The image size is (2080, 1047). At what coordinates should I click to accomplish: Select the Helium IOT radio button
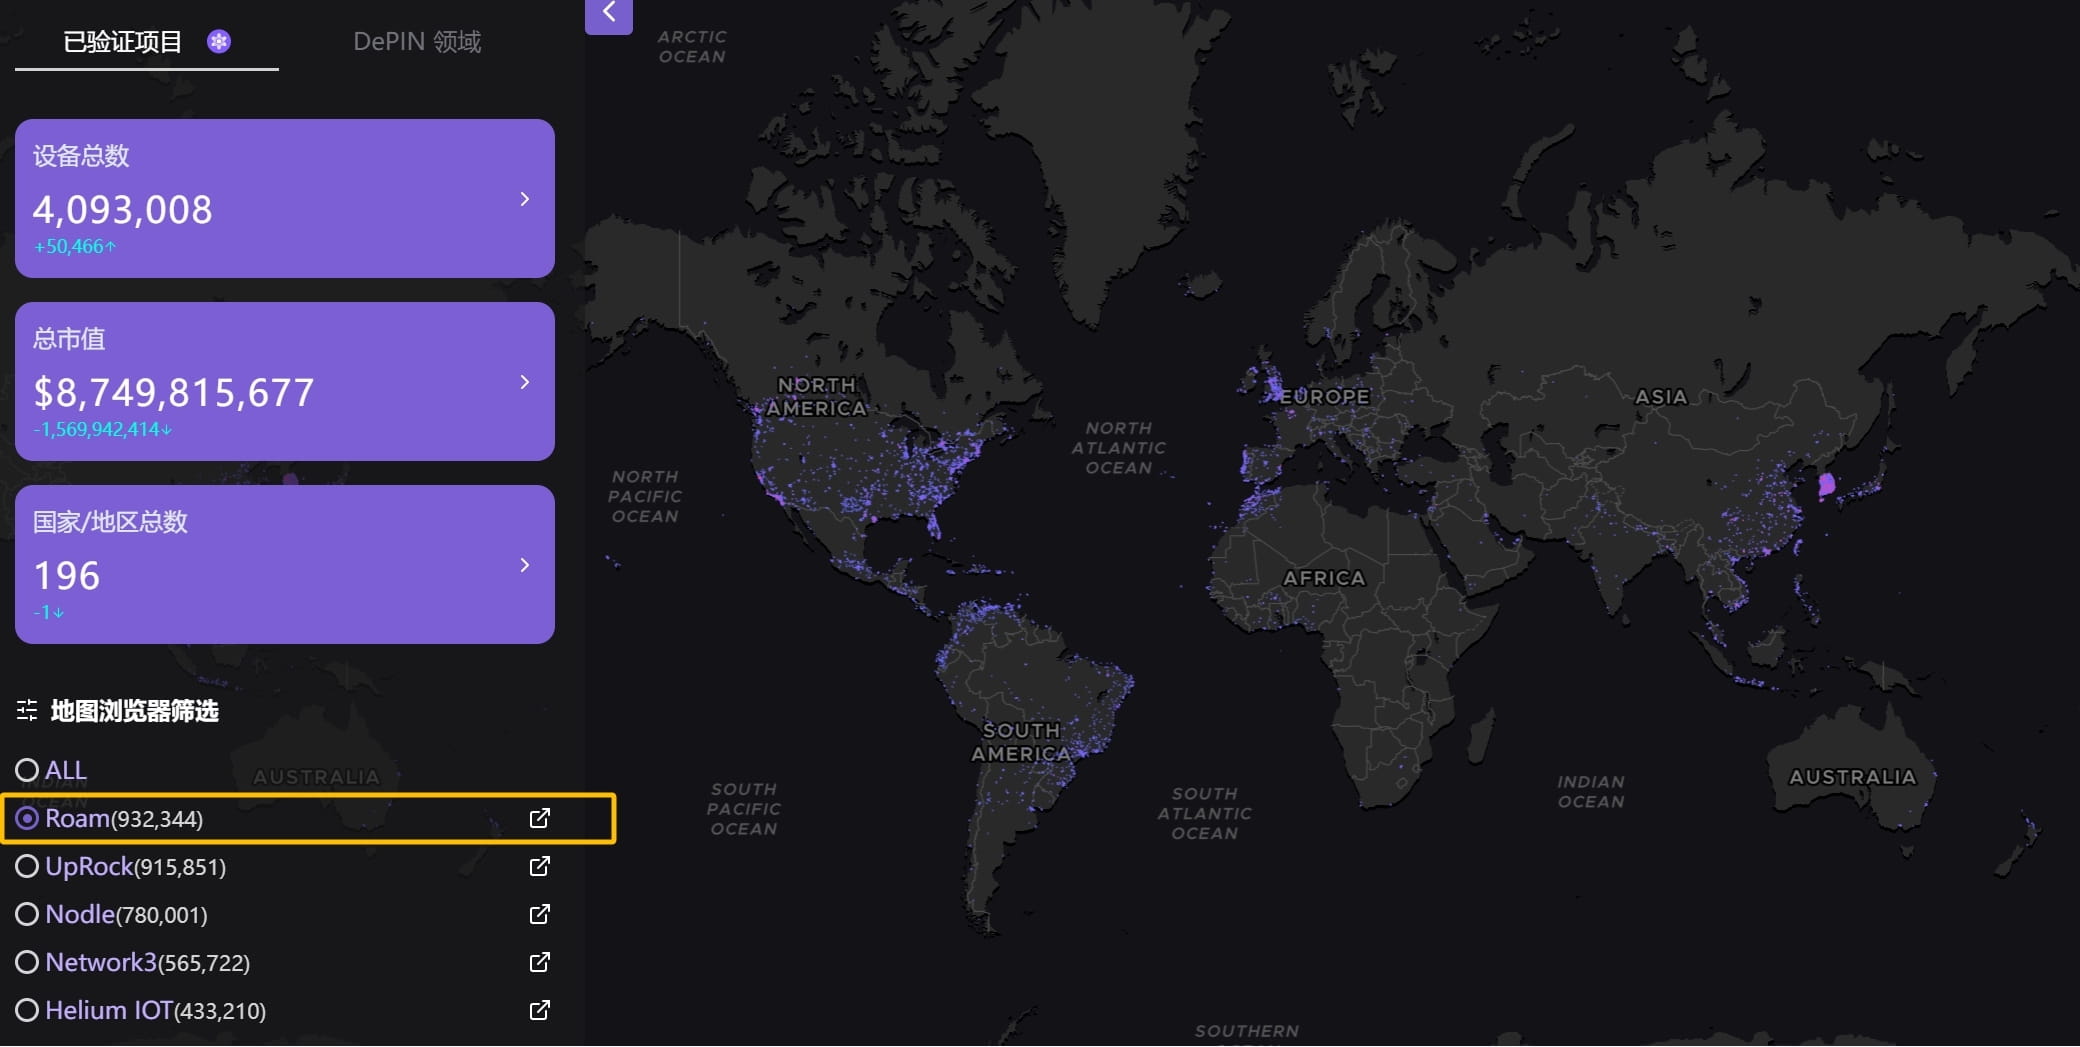tap(27, 1010)
